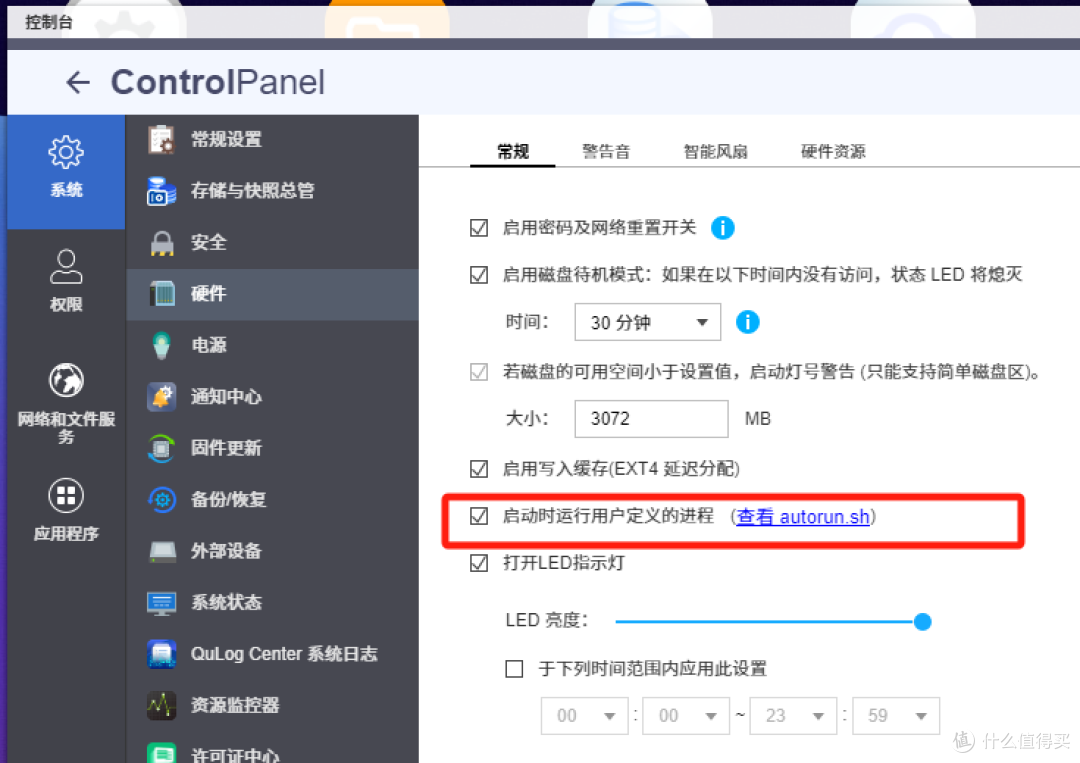Open the 30 分钟 time dropdown
This screenshot has height=763, width=1080.
[647, 322]
